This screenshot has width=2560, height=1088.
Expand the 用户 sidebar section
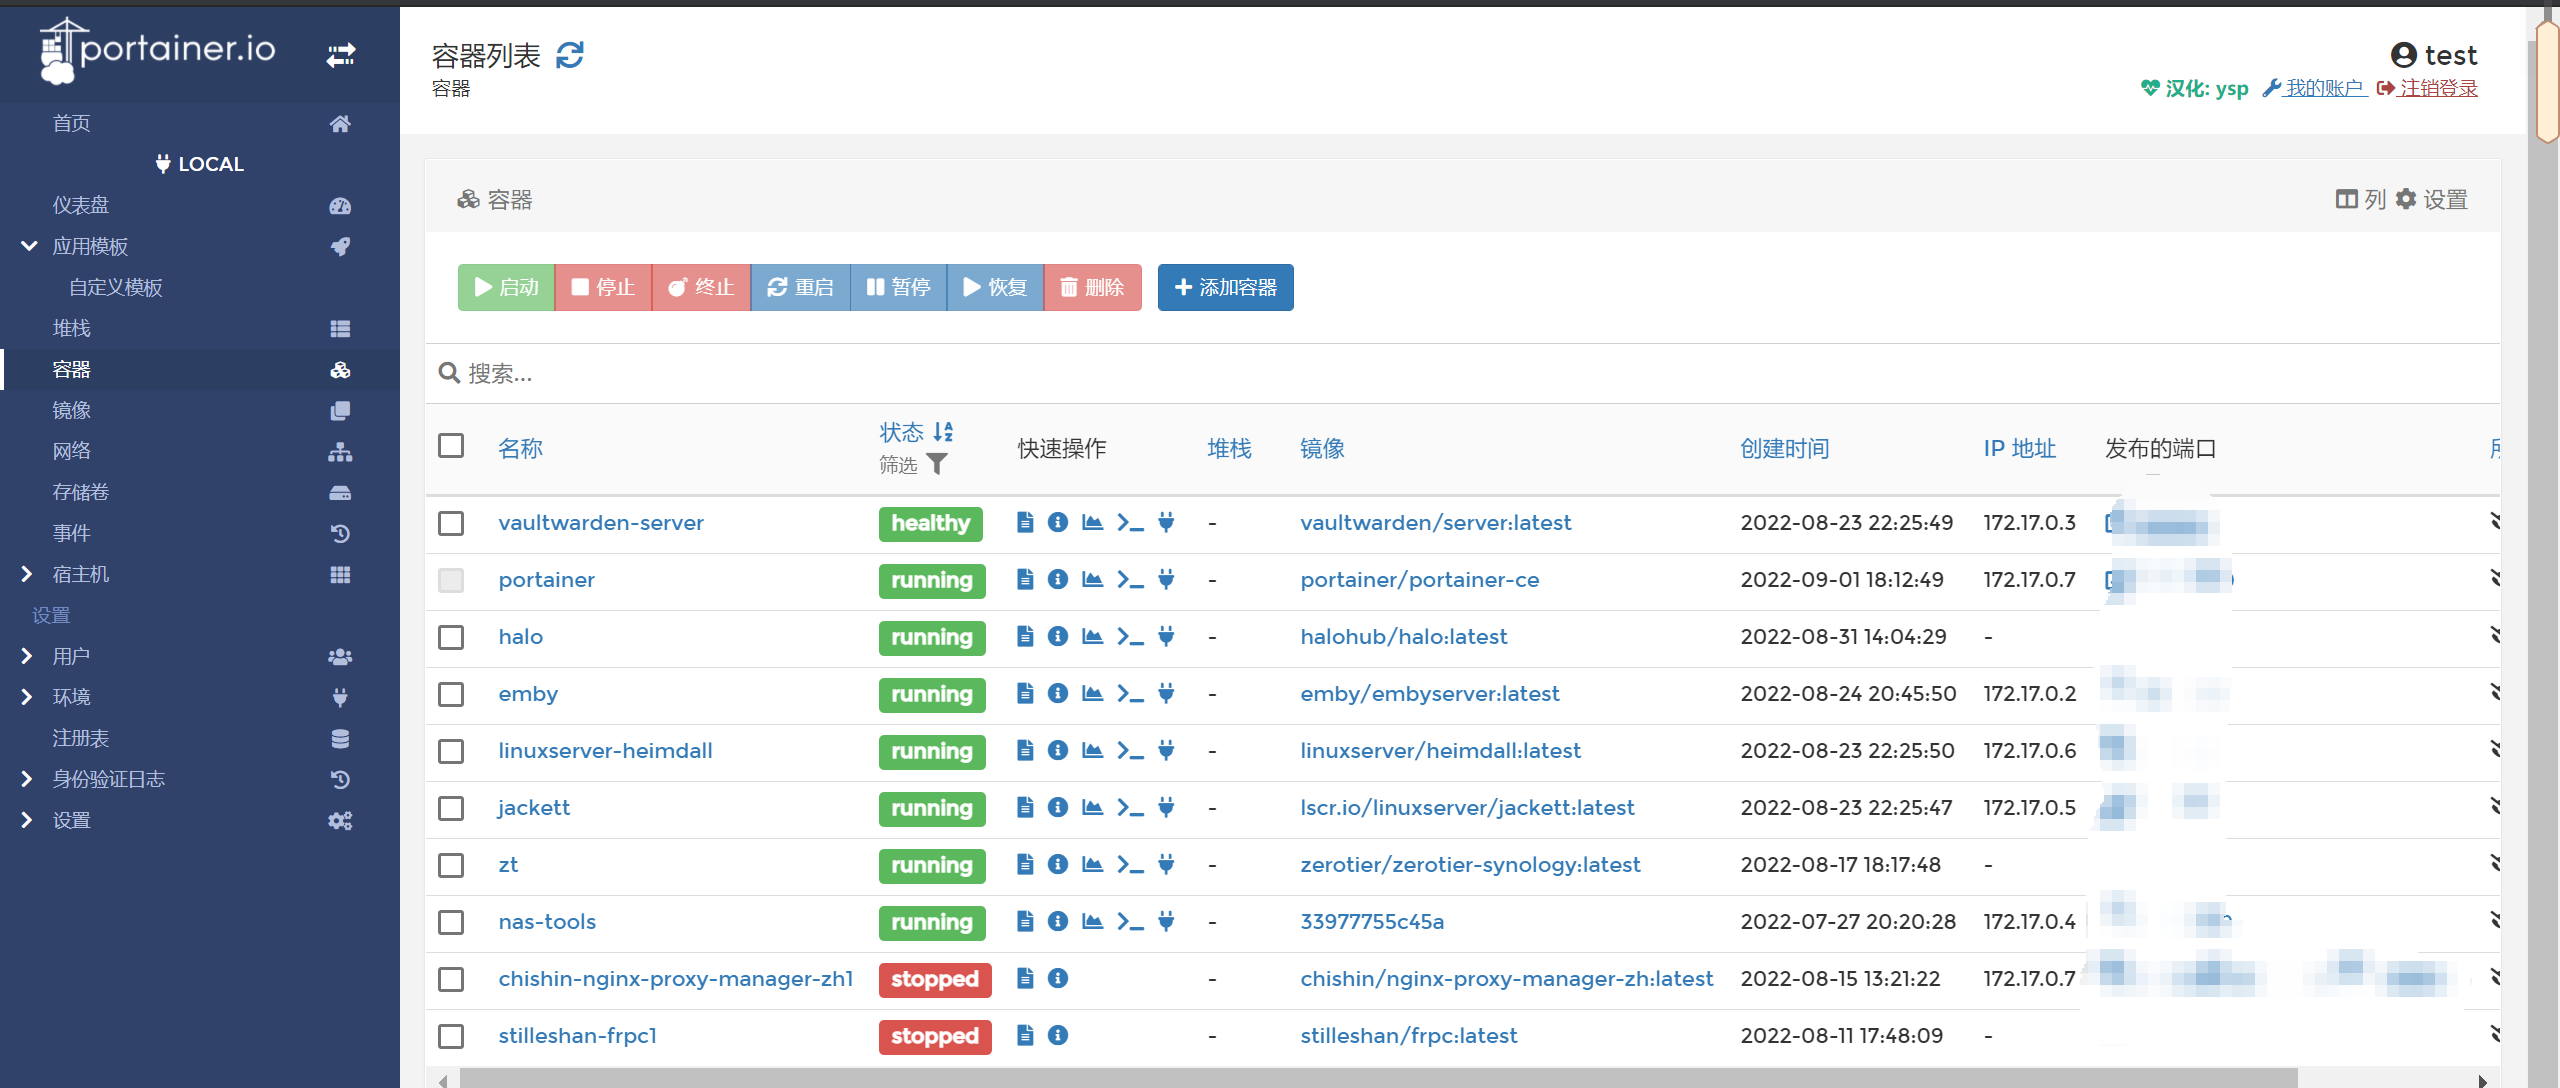pyautogui.click(x=27, y=656)
